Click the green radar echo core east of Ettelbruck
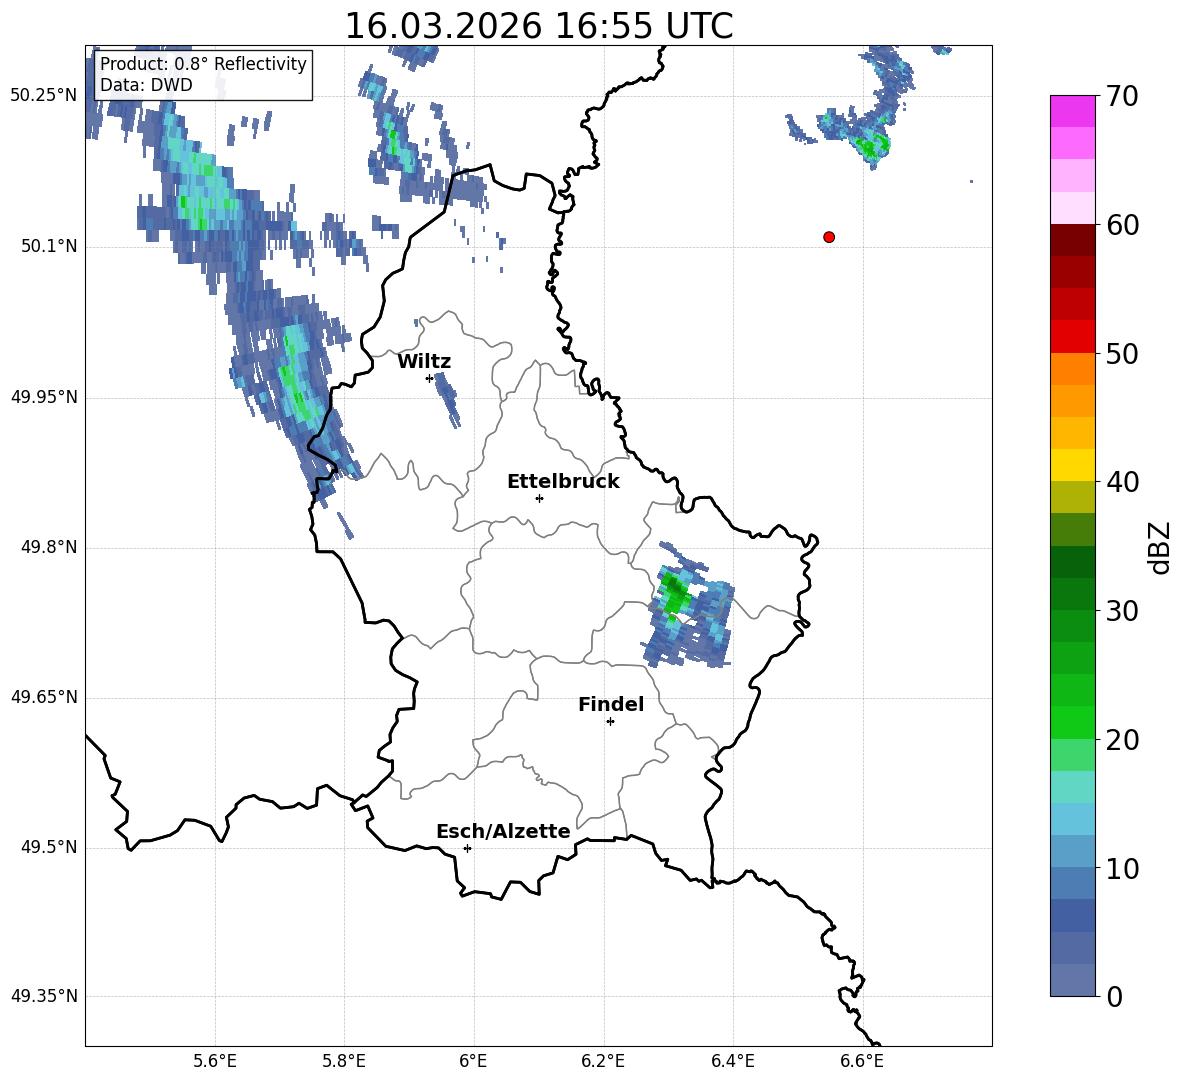 [x=674, y=594]
